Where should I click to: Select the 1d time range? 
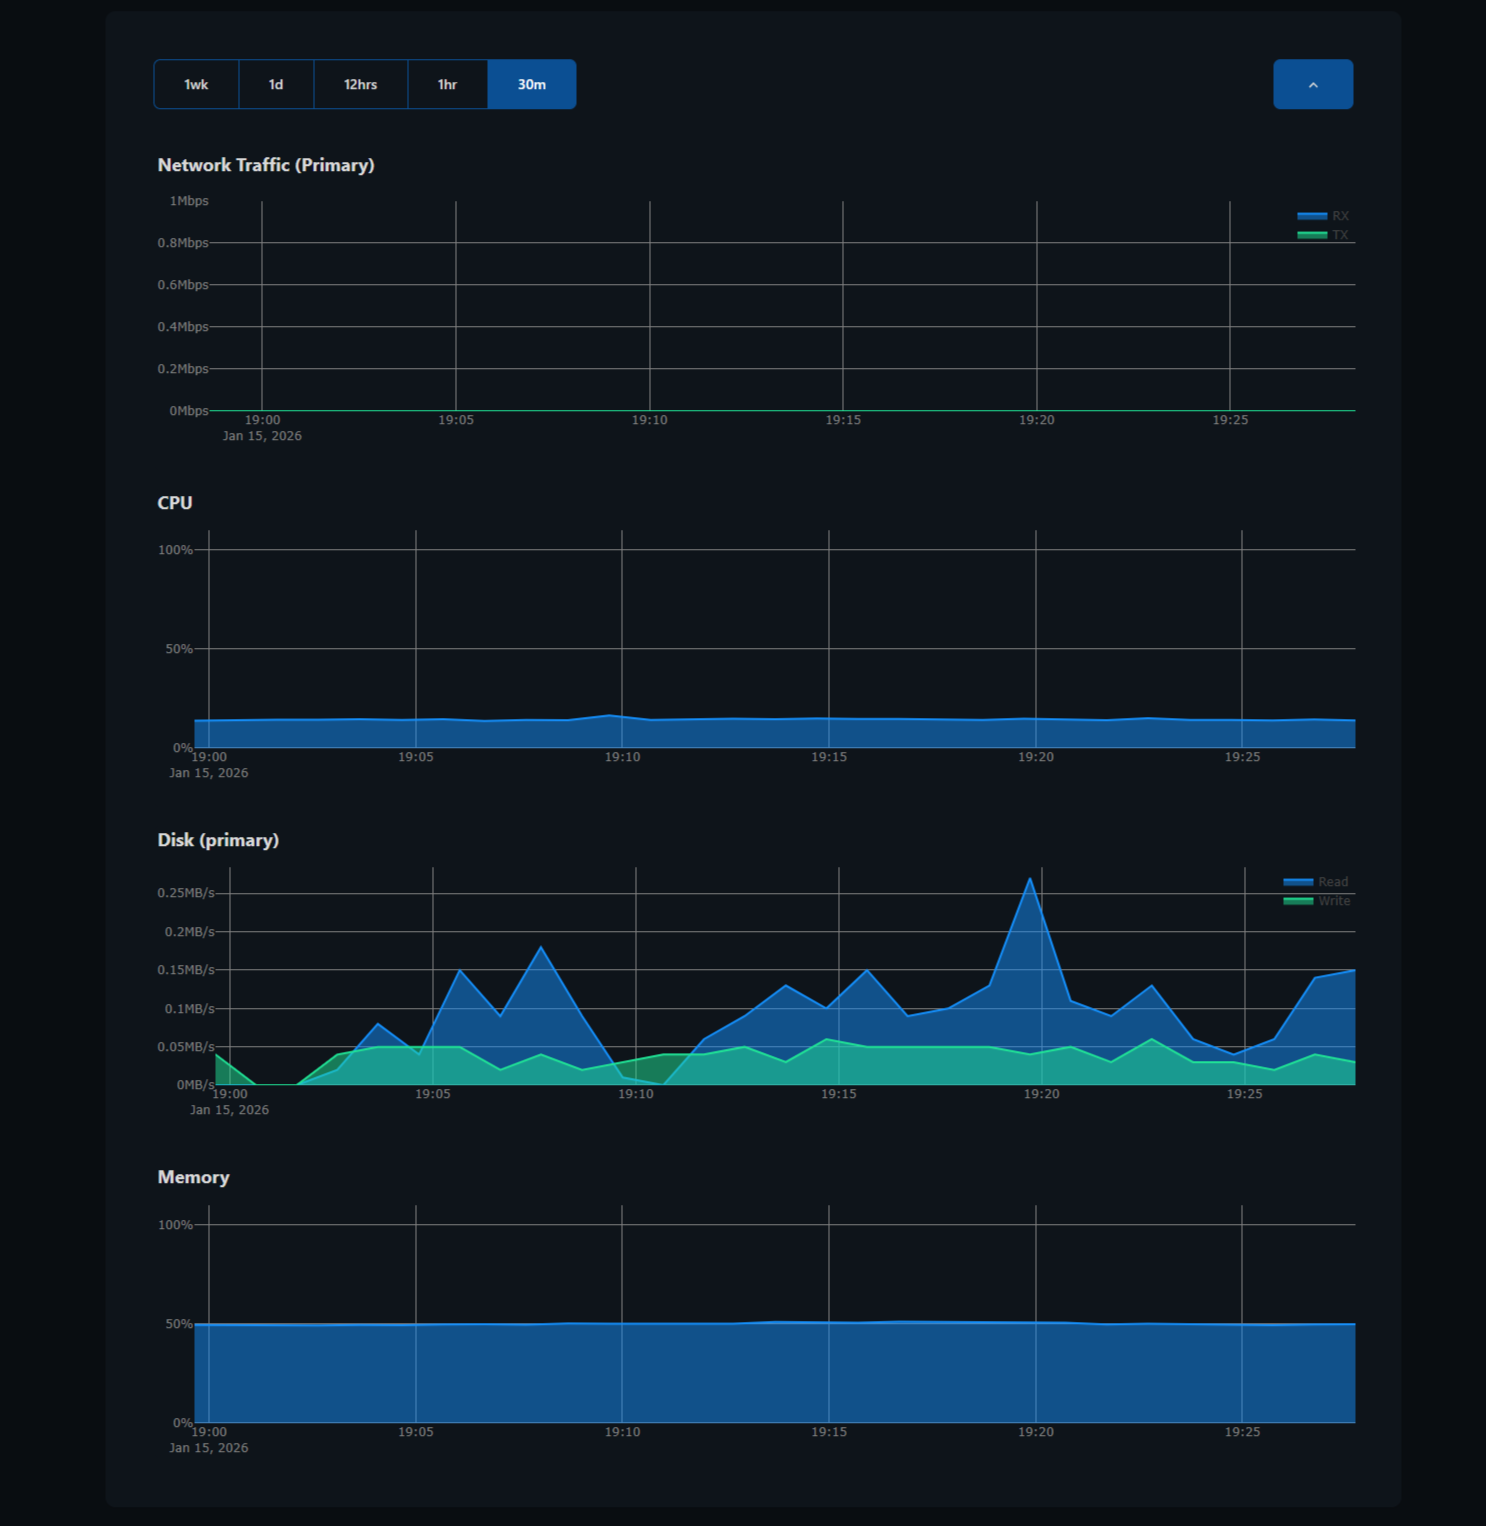pyautogui.click(x=276, y=85)
